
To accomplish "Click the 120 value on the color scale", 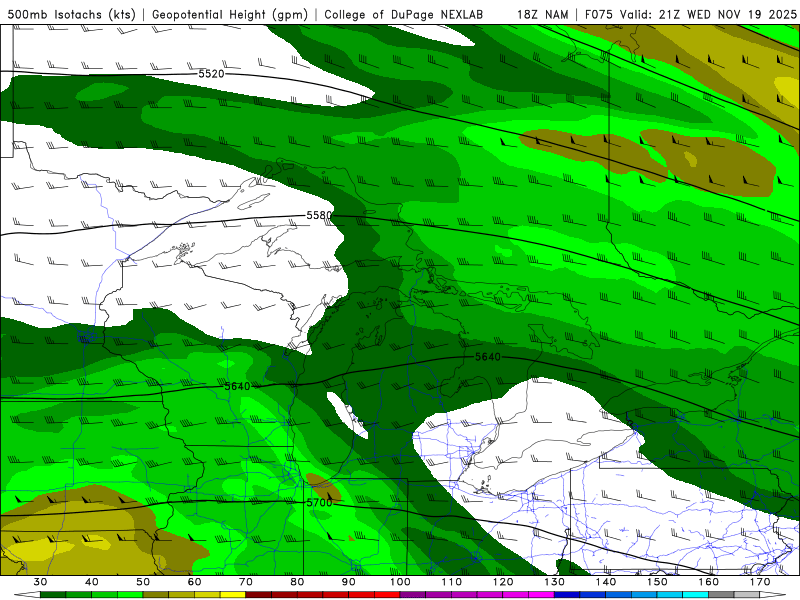I will coord(503,582).
